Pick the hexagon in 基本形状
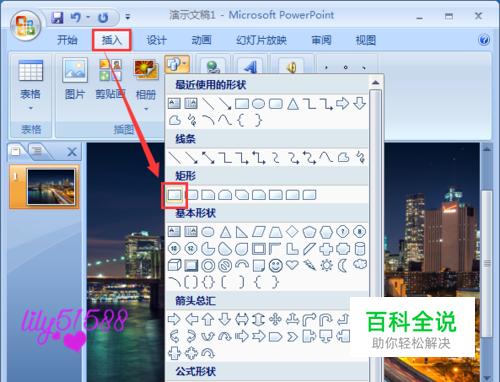 click(x=326, y=232)
